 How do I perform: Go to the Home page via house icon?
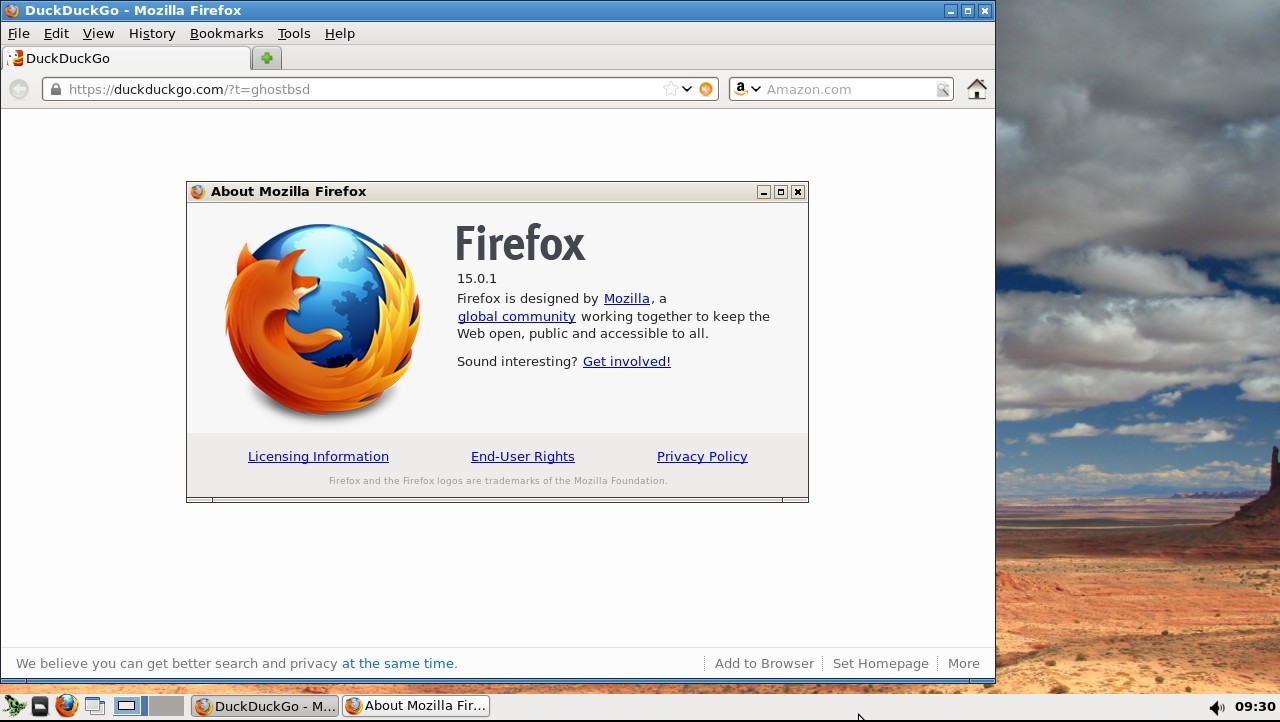977,89
